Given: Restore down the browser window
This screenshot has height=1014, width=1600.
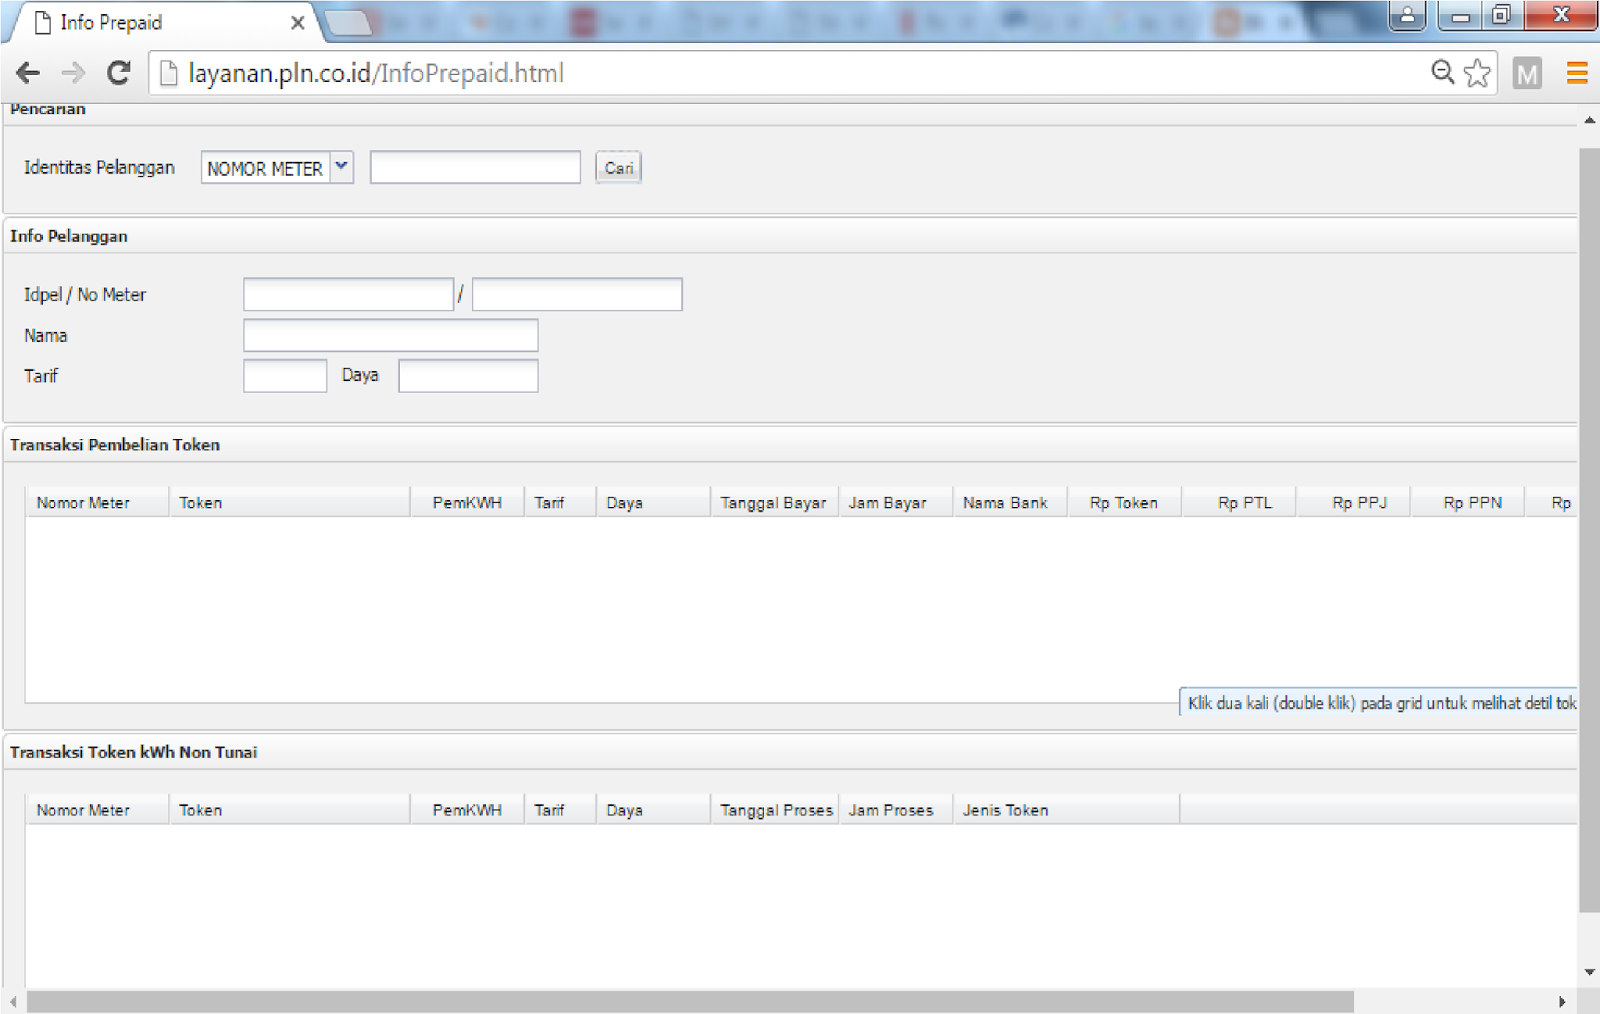Looking at the screenshot, I should (1502, 15).
